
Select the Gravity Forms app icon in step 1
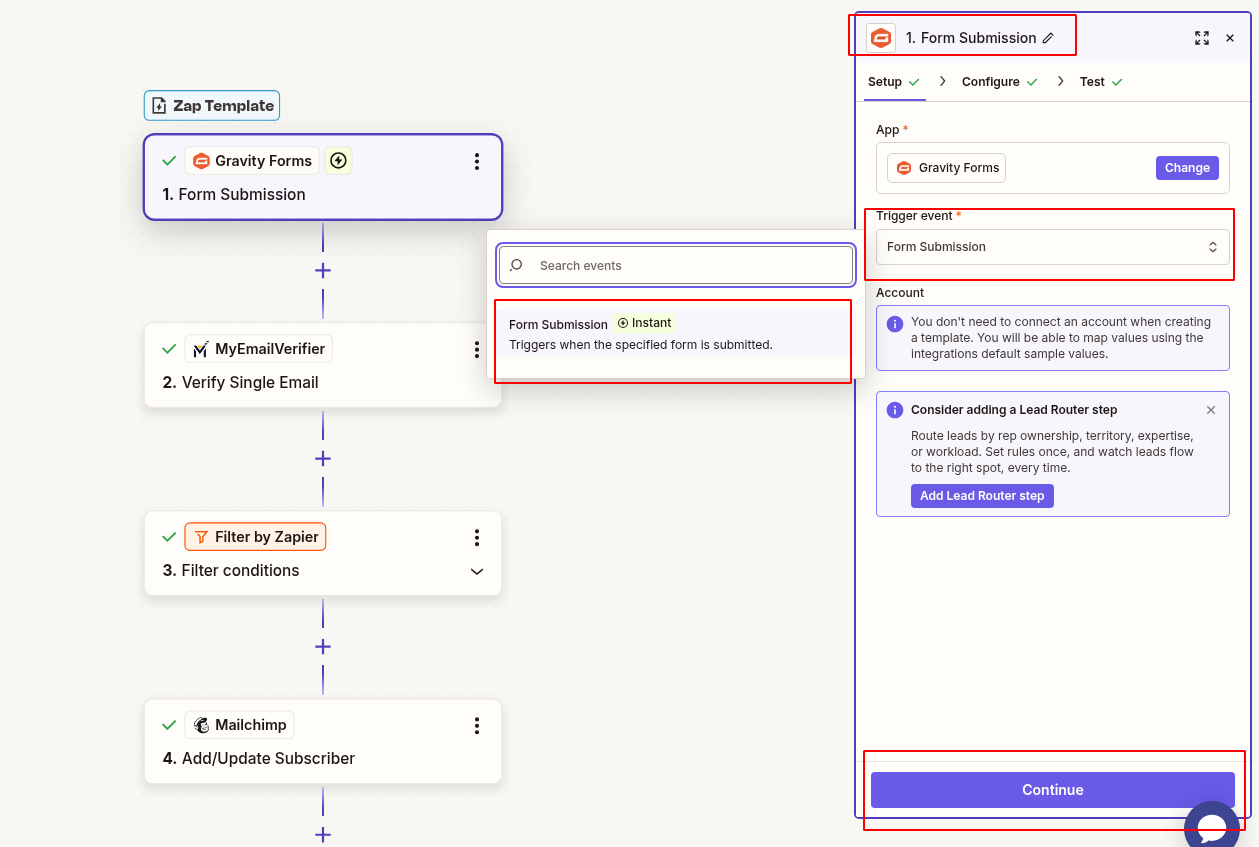pyautogui.click(x=201, y=160)
